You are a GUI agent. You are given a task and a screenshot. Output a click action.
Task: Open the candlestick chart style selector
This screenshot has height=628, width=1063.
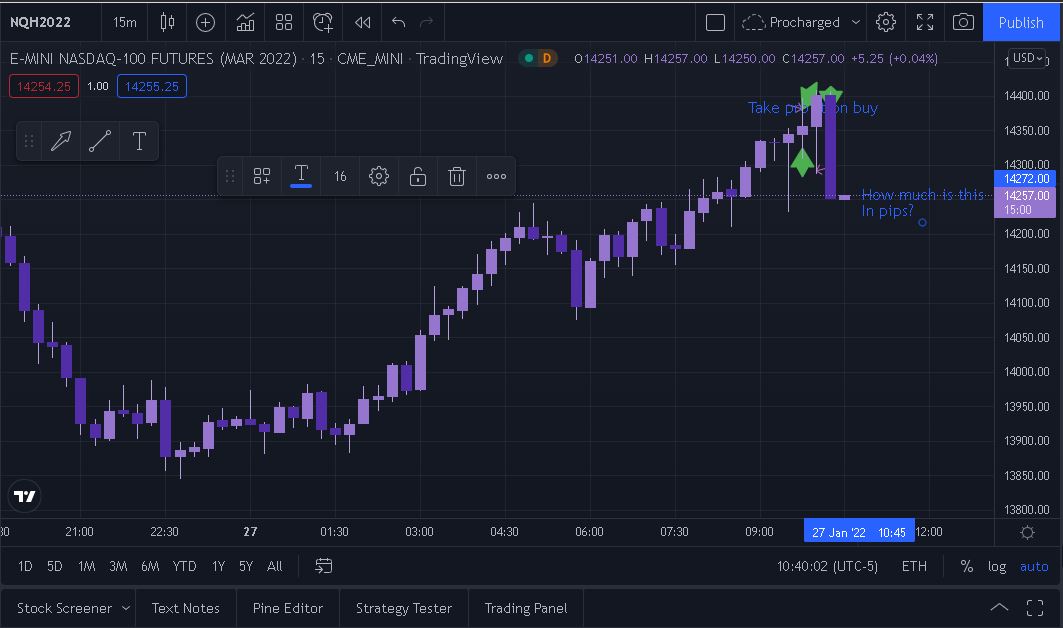pyautogui.click(x=167, y=22)
